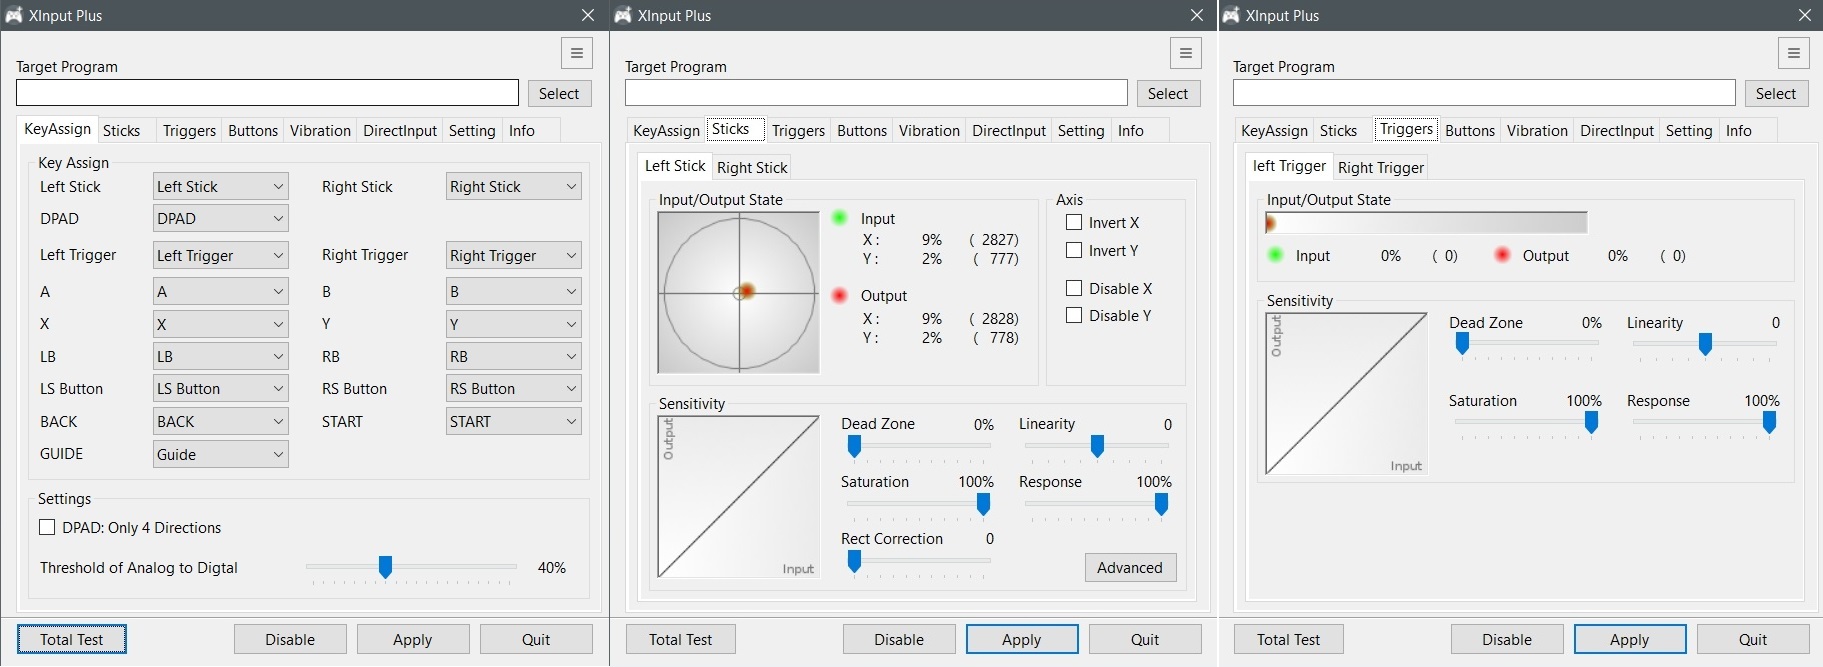Click controller app icon in left window title bar
The width and height of the screenshot is (1823, 667).
click(14, 15)
